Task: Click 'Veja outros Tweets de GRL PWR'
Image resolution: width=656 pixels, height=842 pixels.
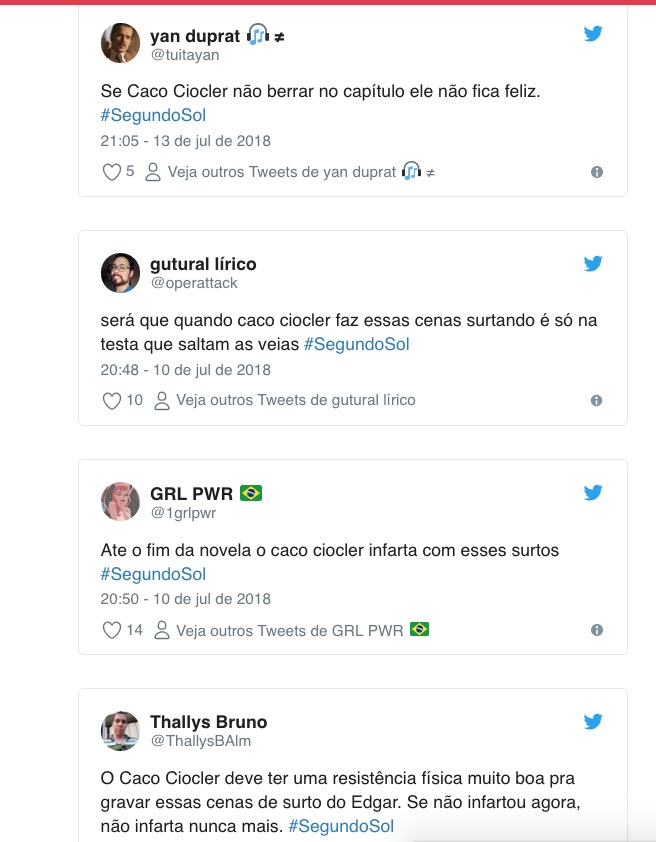Action: click(290, 631)
